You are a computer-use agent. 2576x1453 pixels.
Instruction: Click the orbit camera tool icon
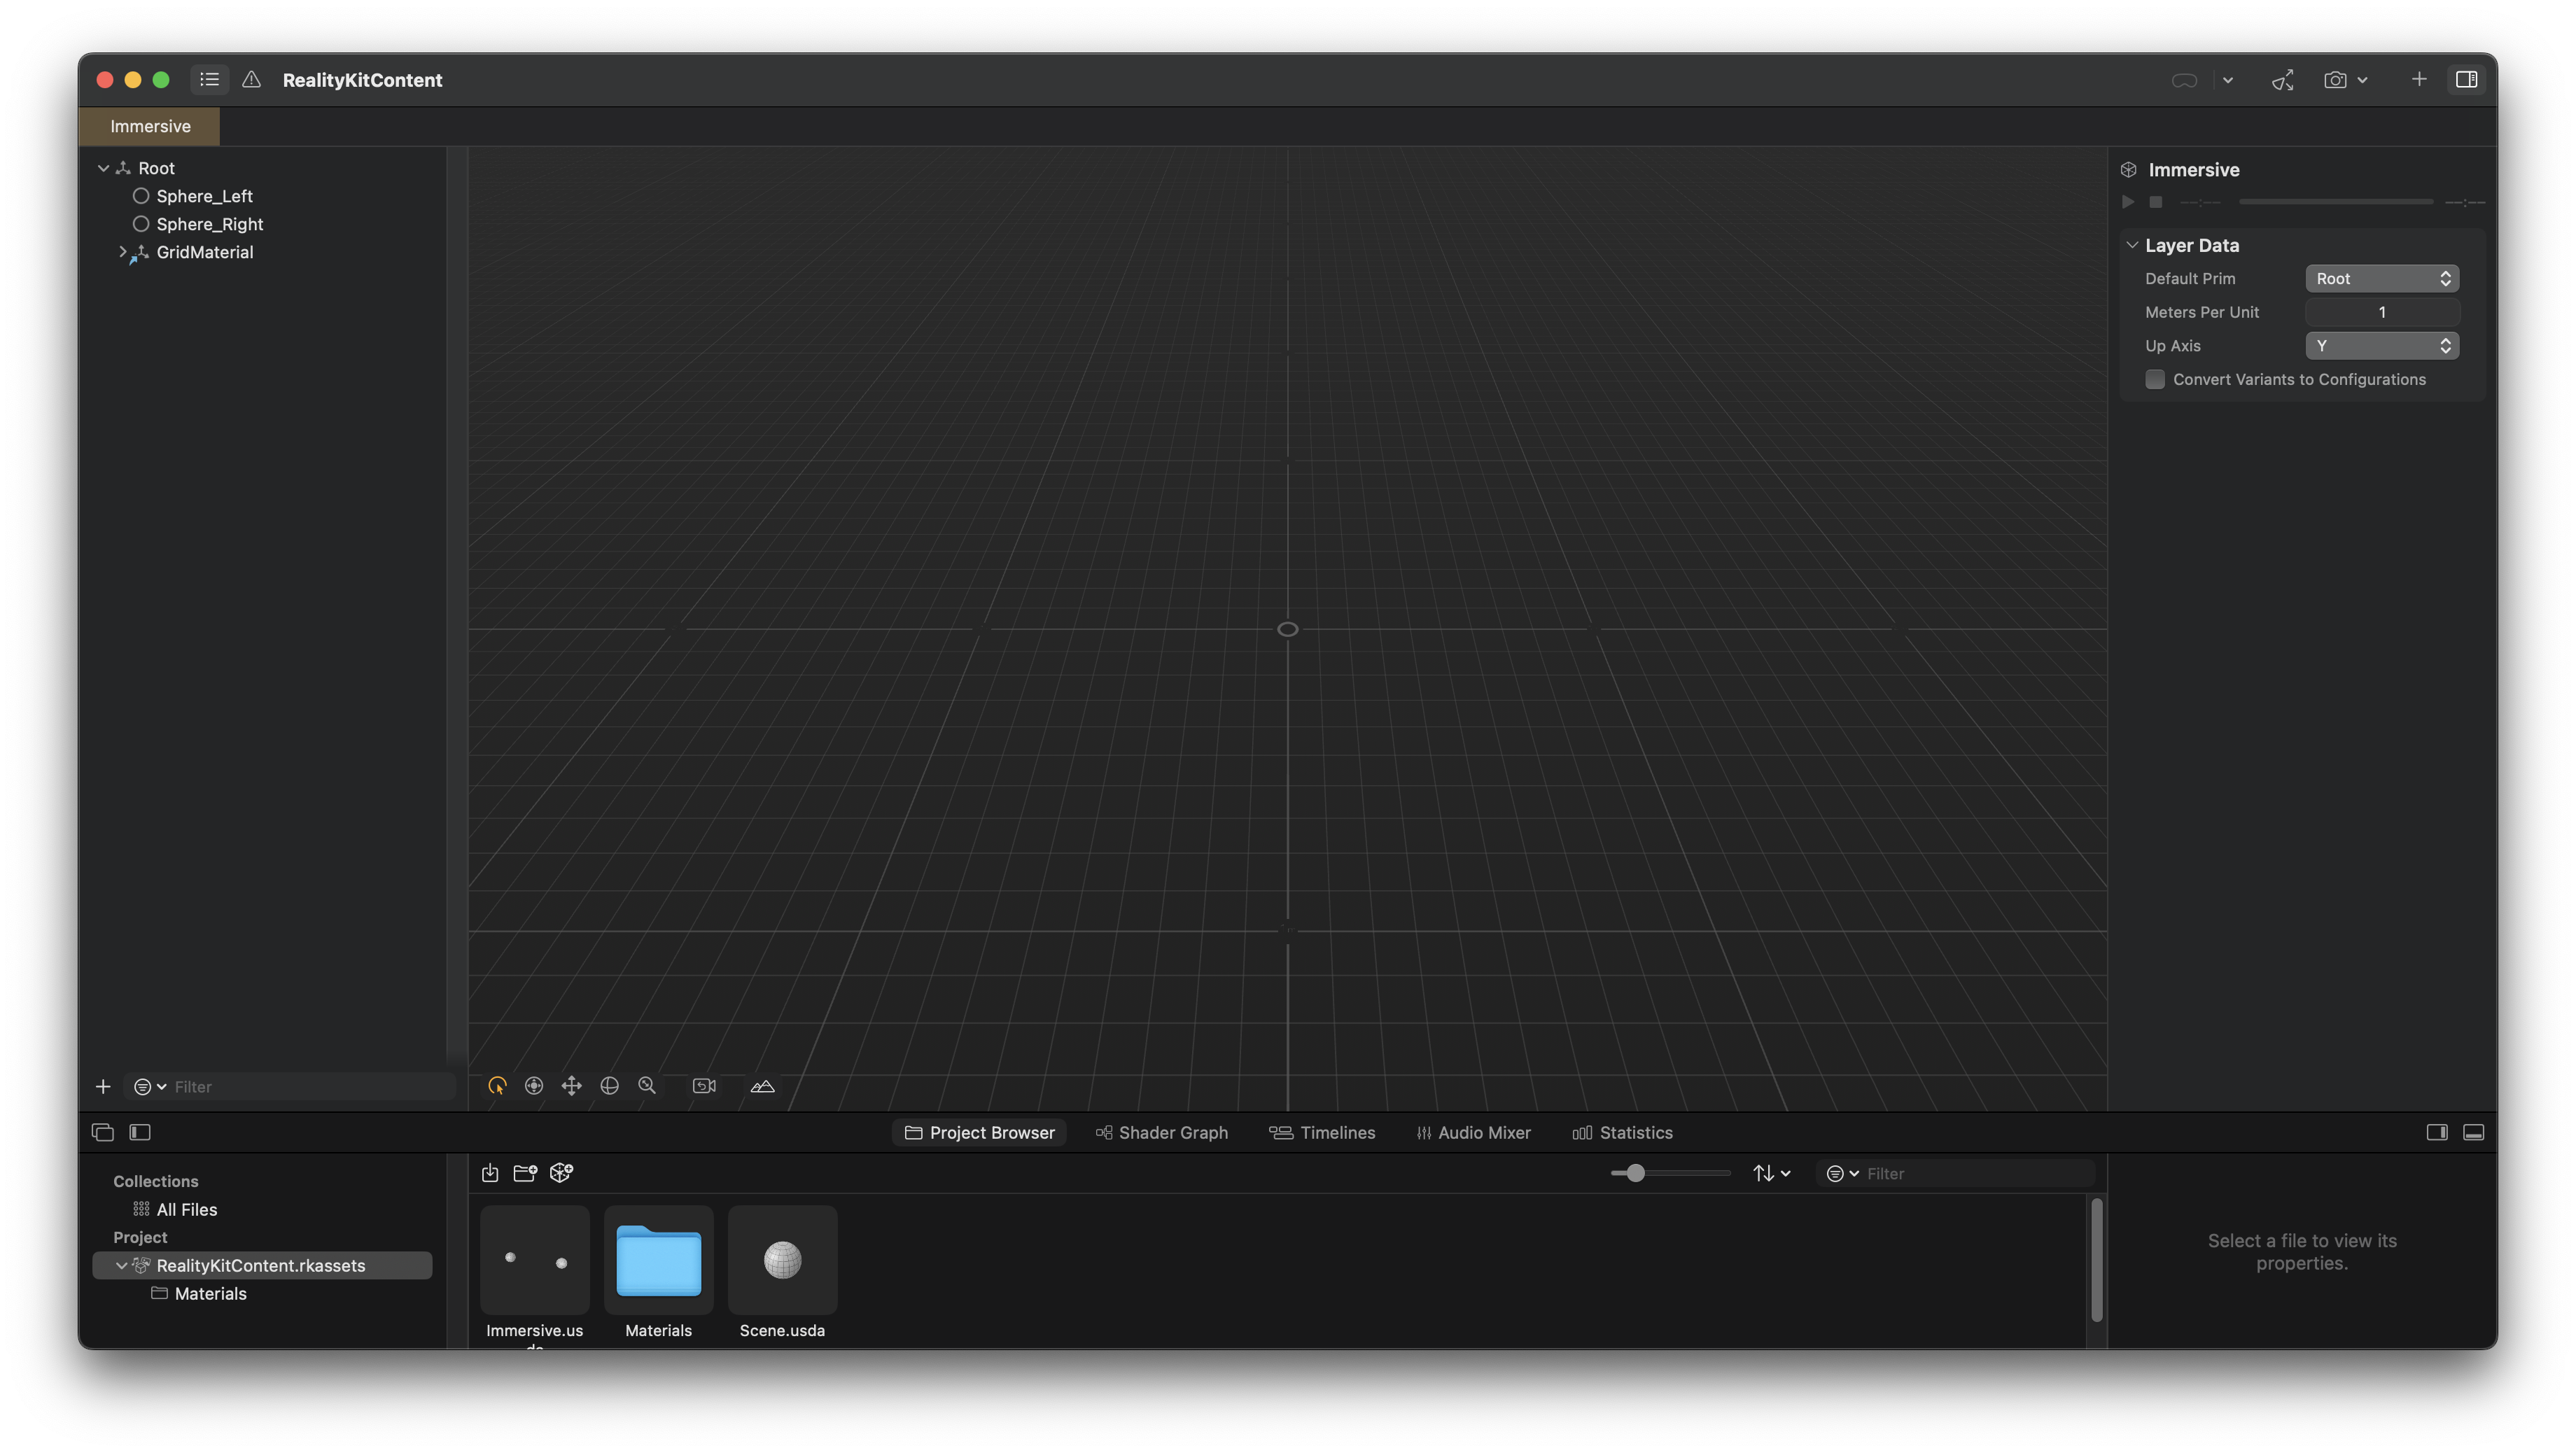pyautogui.click(x=609, y=1086)
